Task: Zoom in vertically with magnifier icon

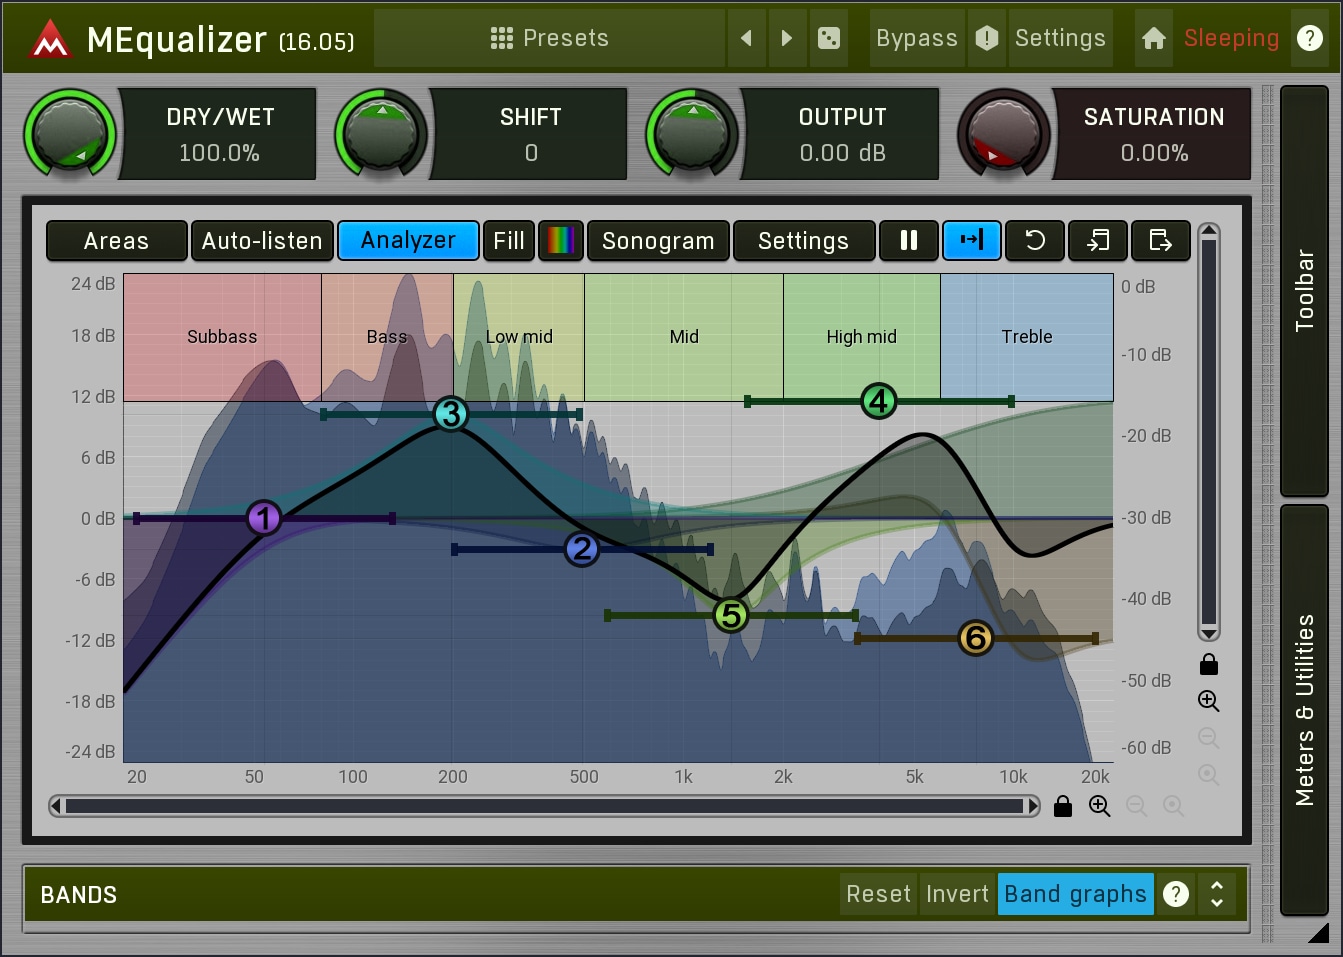Action: point(1209,701)
